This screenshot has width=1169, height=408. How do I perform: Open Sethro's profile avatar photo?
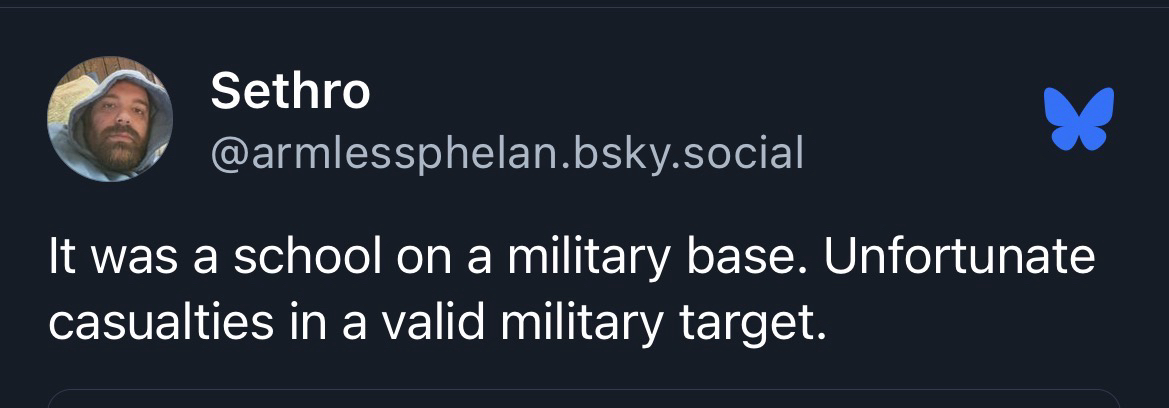click(109, 119)
